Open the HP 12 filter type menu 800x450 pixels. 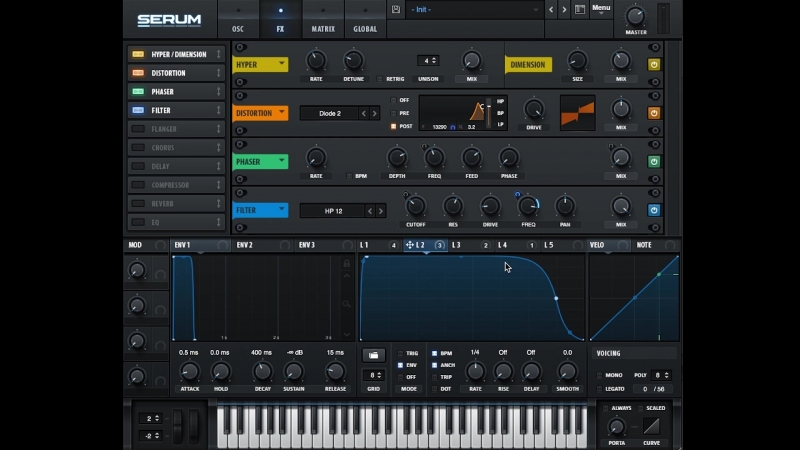[333, 211]
